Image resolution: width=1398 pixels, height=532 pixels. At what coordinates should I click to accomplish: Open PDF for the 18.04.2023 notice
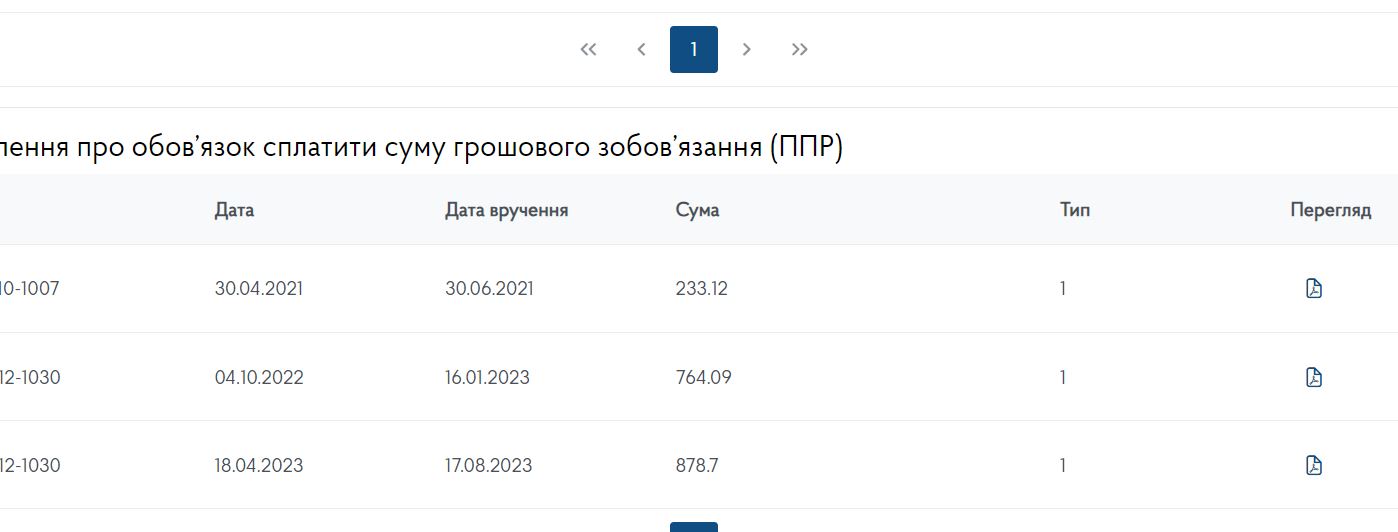(1314, 465)
